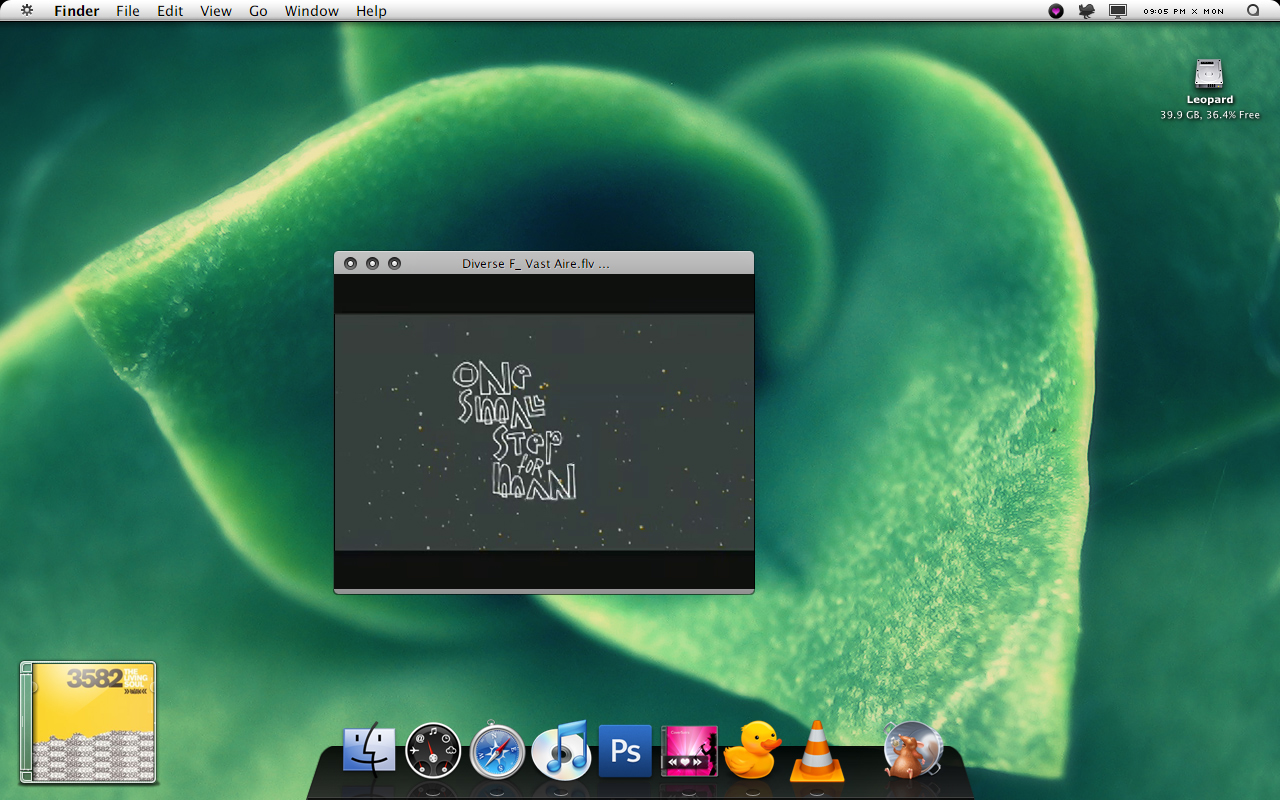Image resolution: width=1280 pixels, height=800 pixels.
Task: Open Safari browser in the Dock
Action: tap(497, 751)
